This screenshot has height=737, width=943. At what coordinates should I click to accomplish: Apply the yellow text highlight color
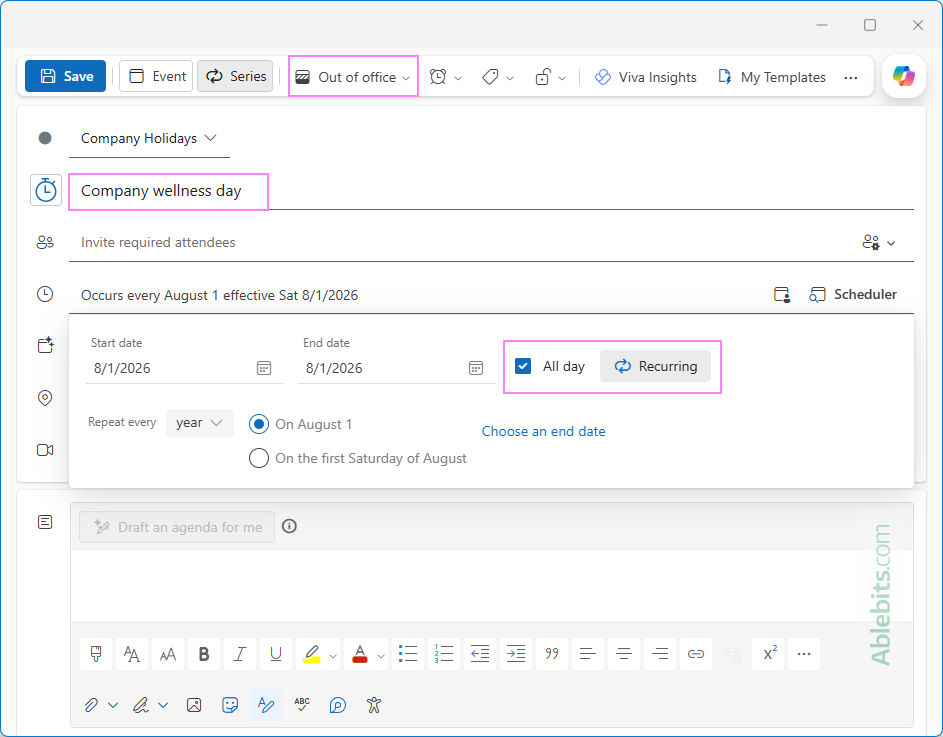click(x=312, y=654)
